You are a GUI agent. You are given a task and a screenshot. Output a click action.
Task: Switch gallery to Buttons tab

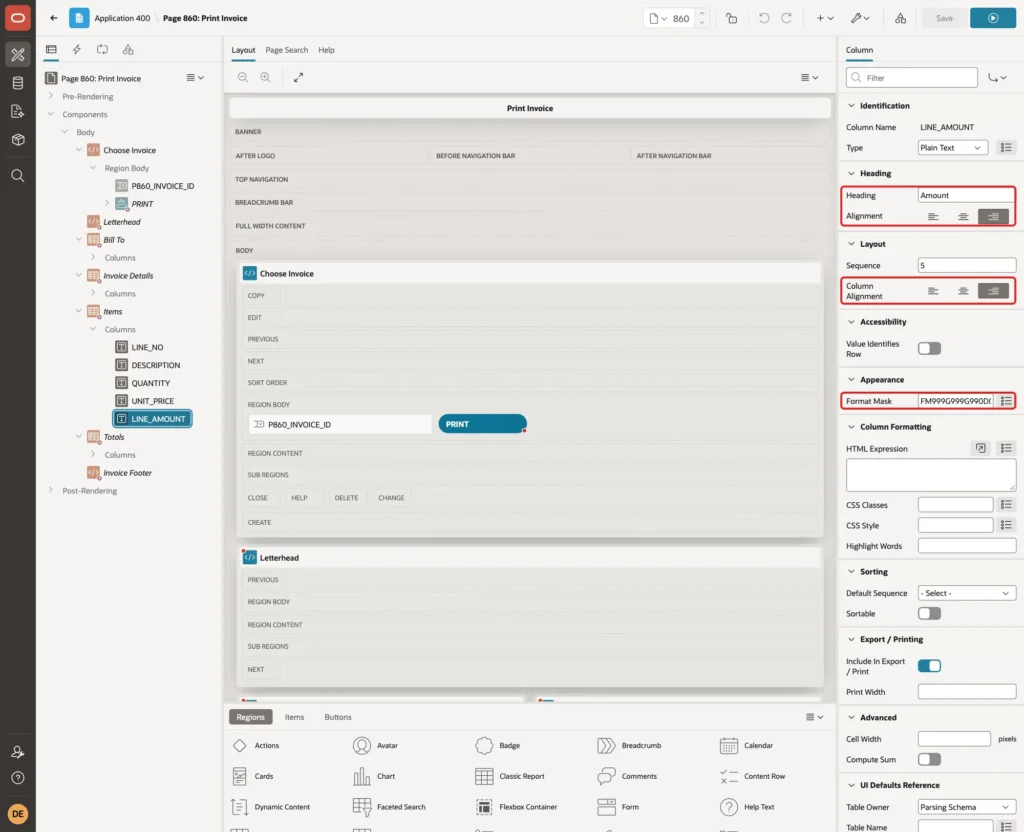pyautogui.click(x=338, y=717)
